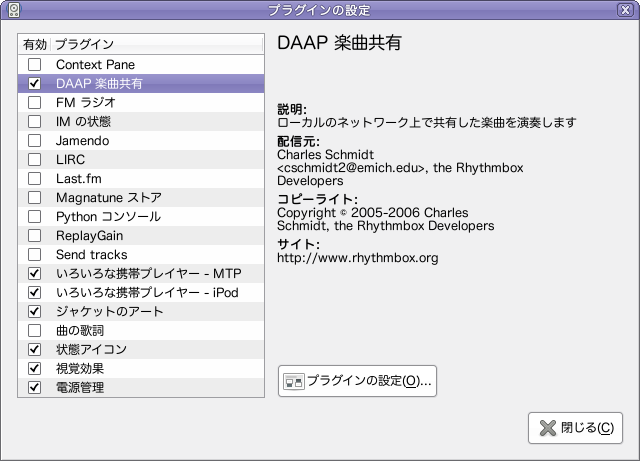The width and height of the screenshot is (640, 461).
Task: Uncheck the 電源管理 plugin checkbox
Action: [34, 387]
